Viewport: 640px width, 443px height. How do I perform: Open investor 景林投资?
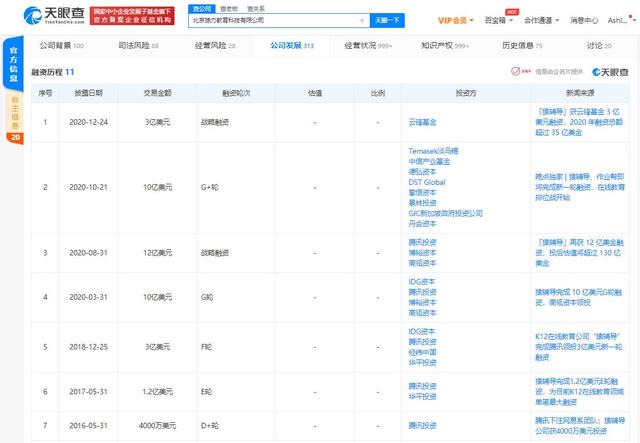click(422, 203)
